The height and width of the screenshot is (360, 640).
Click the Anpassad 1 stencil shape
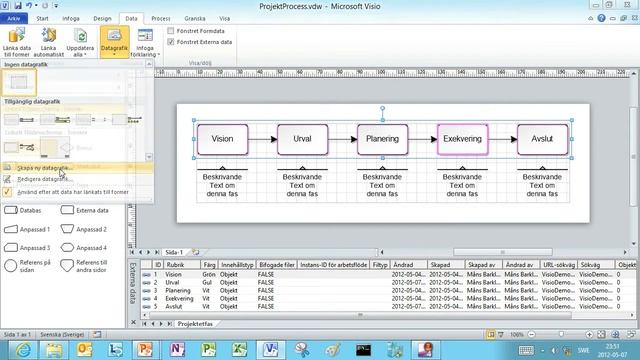click(27, 229)
